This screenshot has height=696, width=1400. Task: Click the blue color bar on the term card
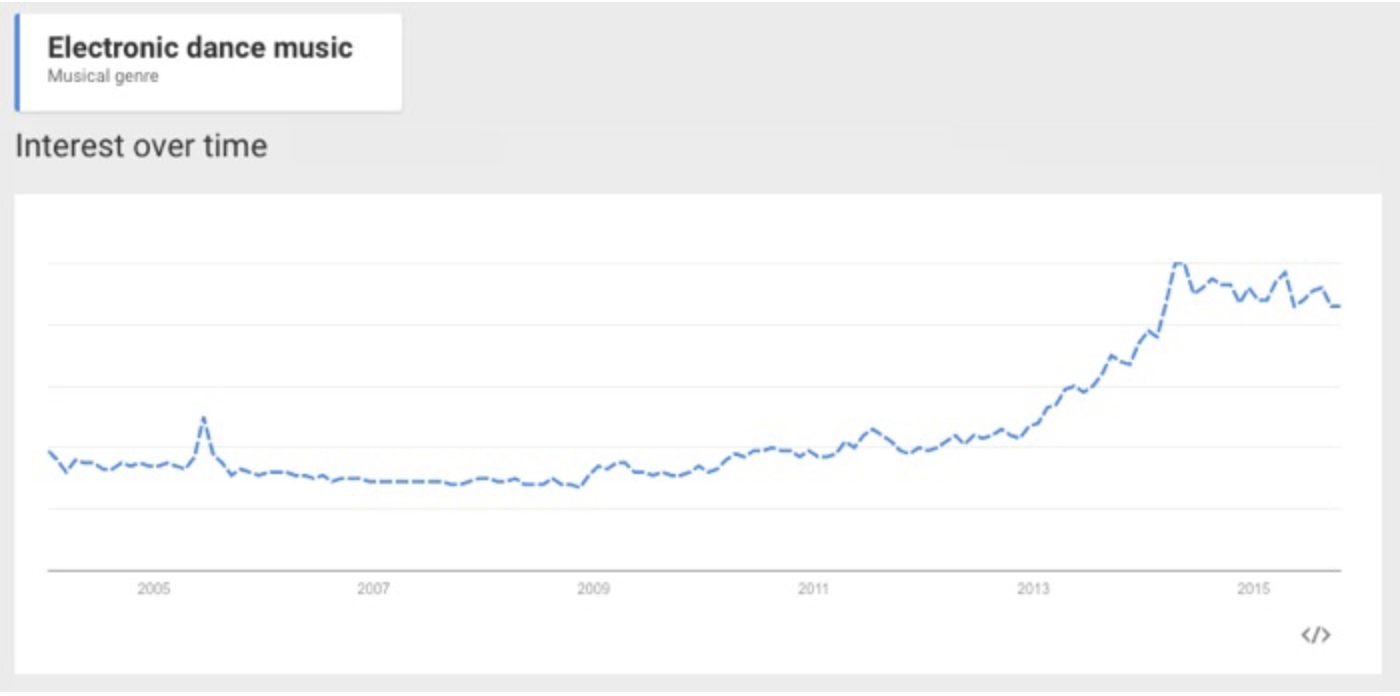17,61
